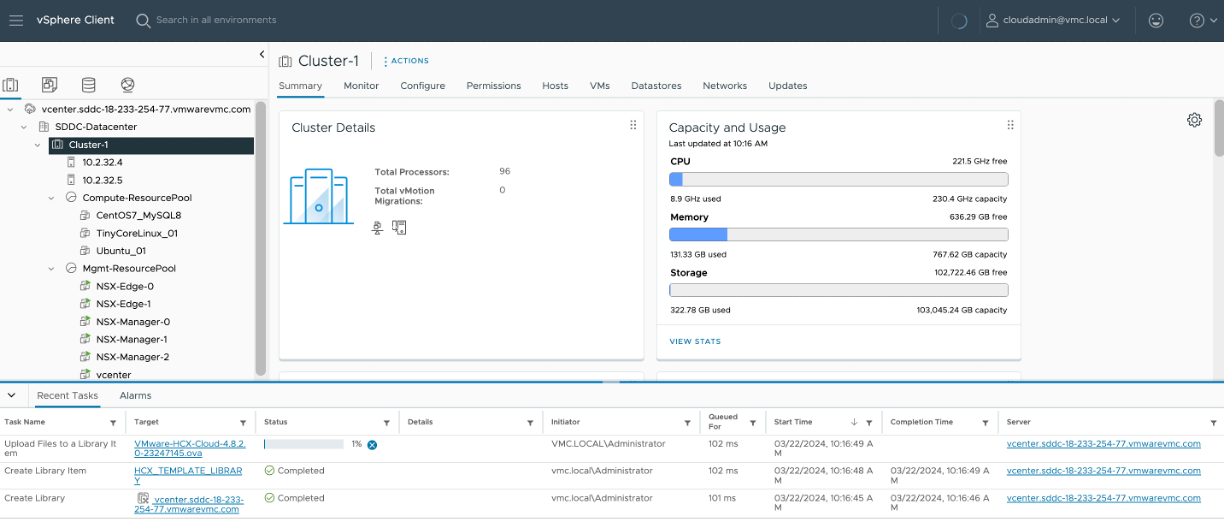The height and width of the screenshot is (528, 1224).
Task: Select the vcenter VM in tree
Action: click(113, 374)
